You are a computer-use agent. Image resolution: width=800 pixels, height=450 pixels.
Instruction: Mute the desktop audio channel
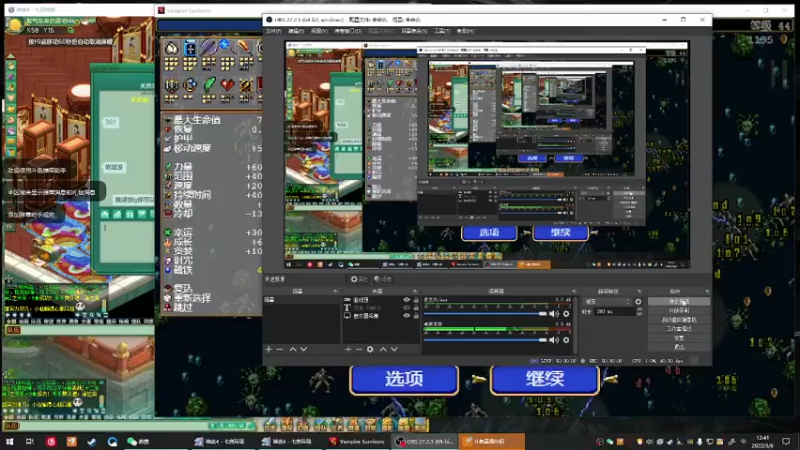(554, 340)
